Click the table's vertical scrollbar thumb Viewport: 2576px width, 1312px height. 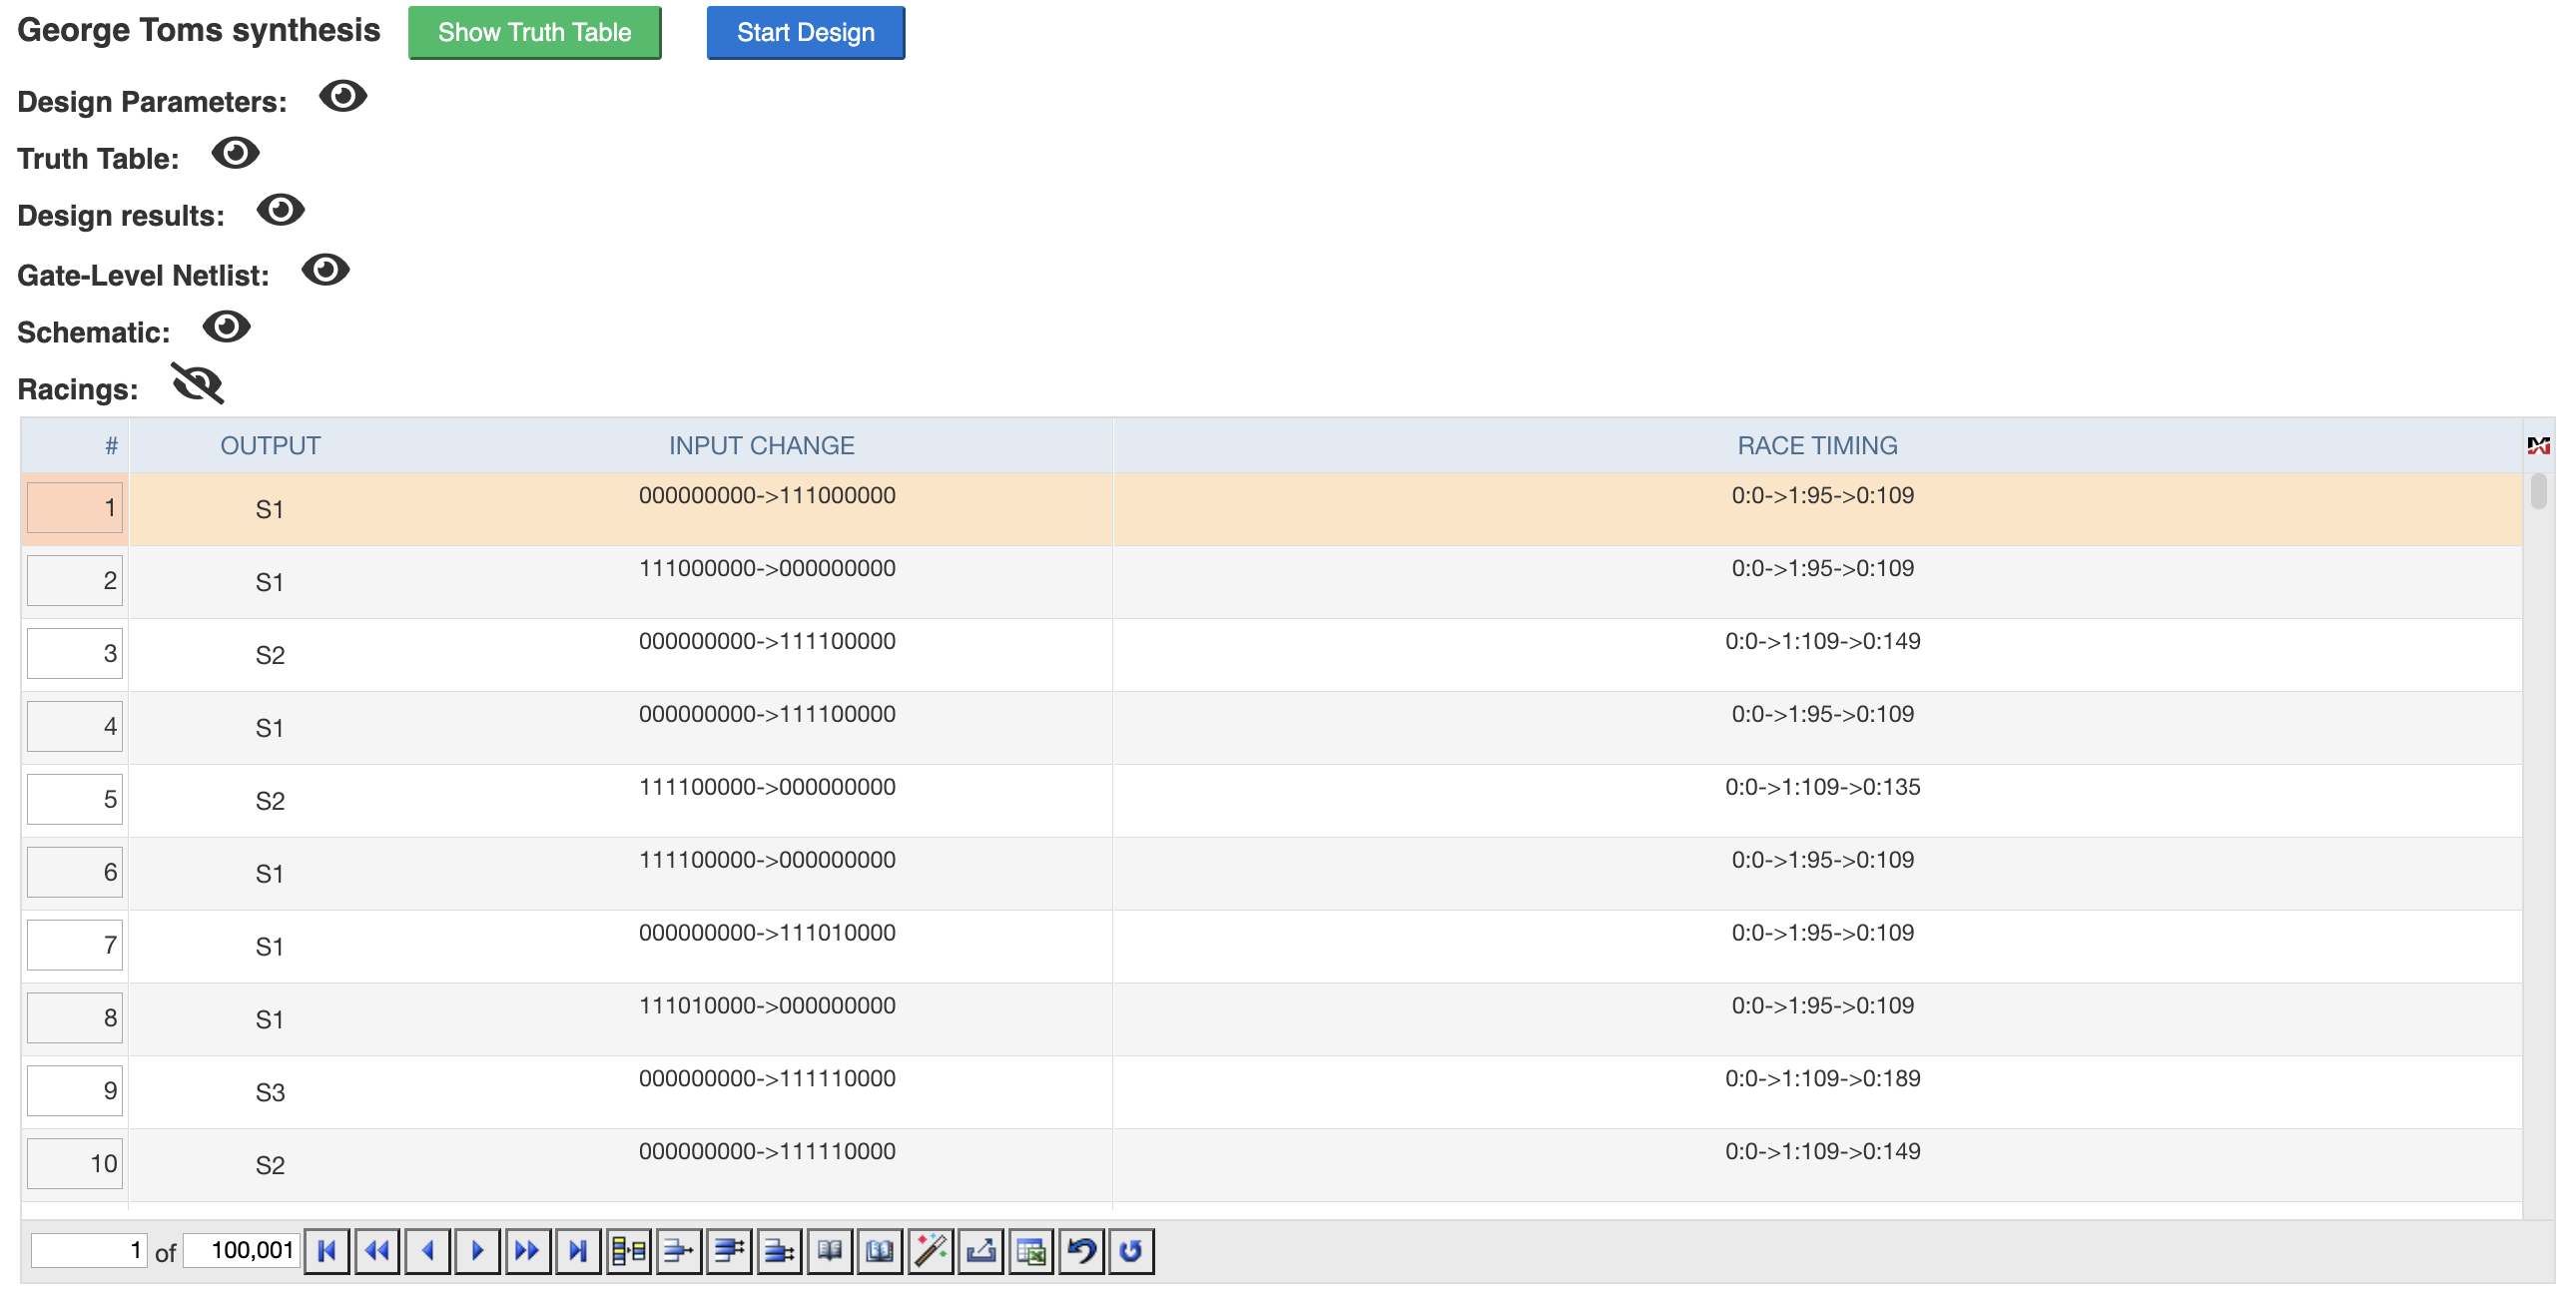click(x=2538, y=491)
